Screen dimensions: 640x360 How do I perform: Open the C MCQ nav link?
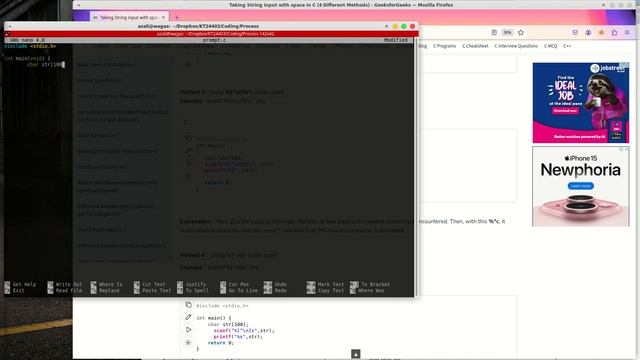click(550, 46)
